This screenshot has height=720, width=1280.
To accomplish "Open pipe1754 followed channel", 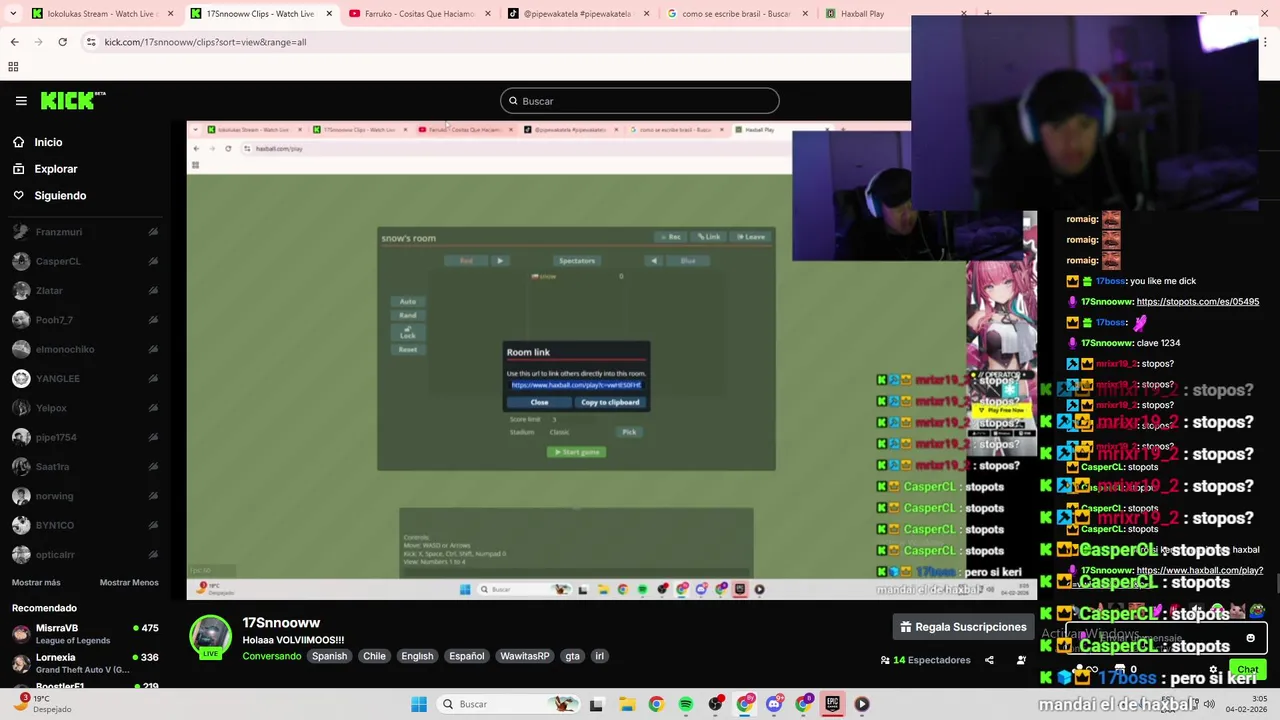I will tap(85, 437).
